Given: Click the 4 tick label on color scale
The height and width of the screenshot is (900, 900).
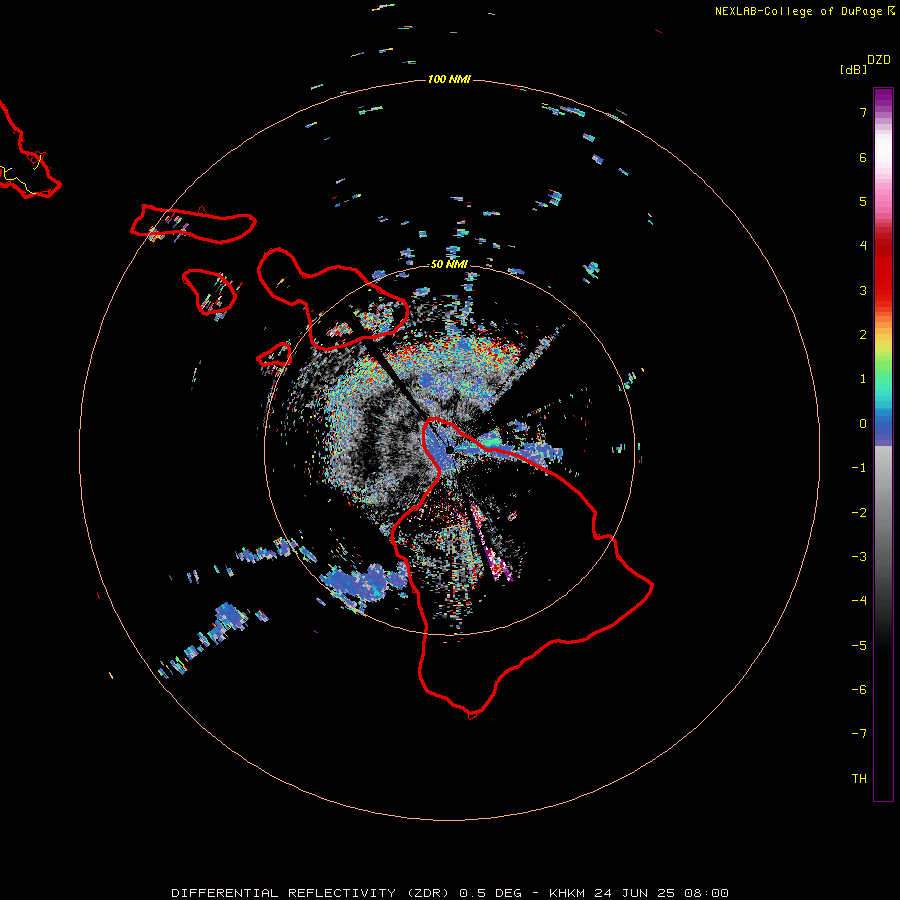Looking at the screenshot, I should point(863,246).
